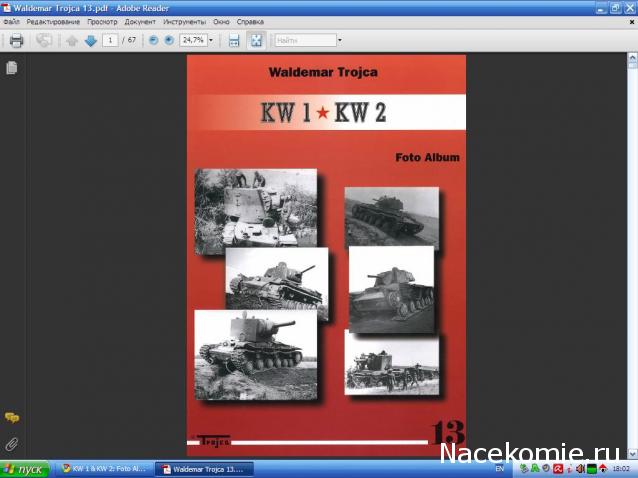The width and height of the screenshot is (638, 478).
Task: Click the green monitor tray icon
Action: (592, 469)
